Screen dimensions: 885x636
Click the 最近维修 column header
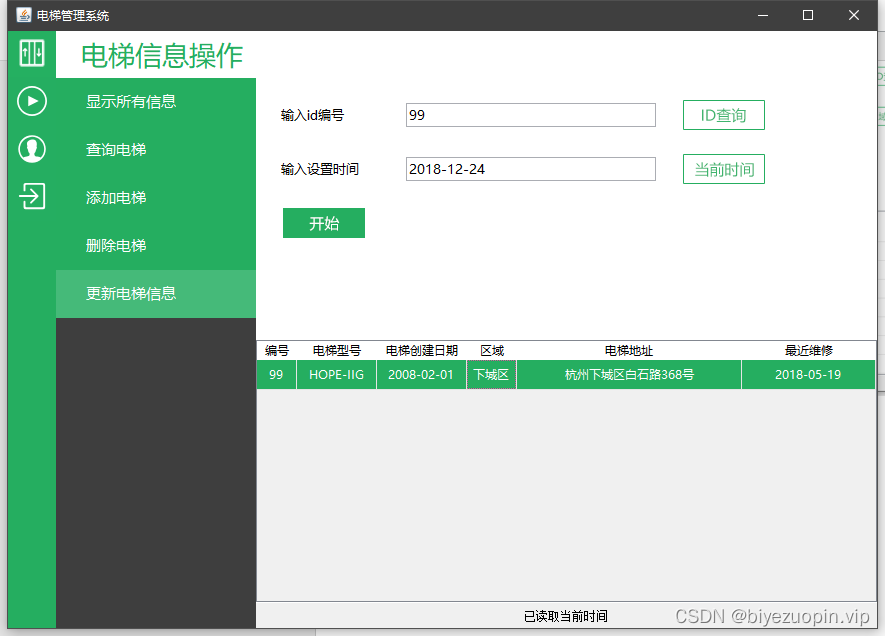808,350
